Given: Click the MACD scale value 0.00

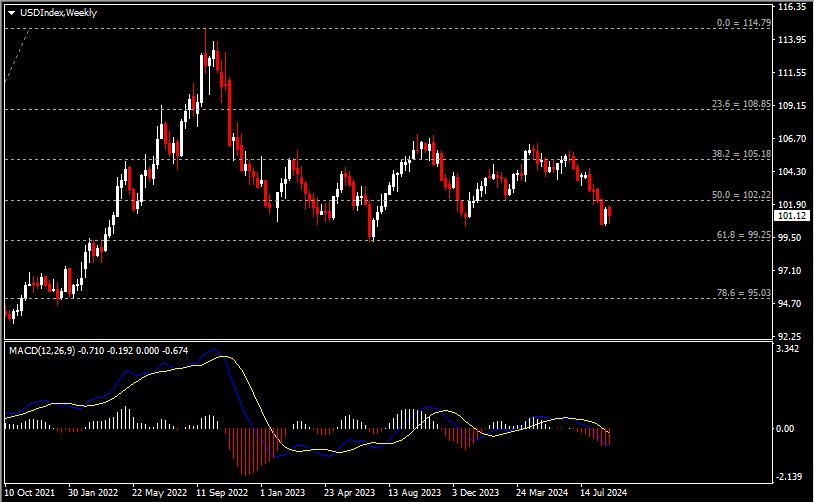Looking at the screenshot, I should pyautogui.click(x=785, y=428).
